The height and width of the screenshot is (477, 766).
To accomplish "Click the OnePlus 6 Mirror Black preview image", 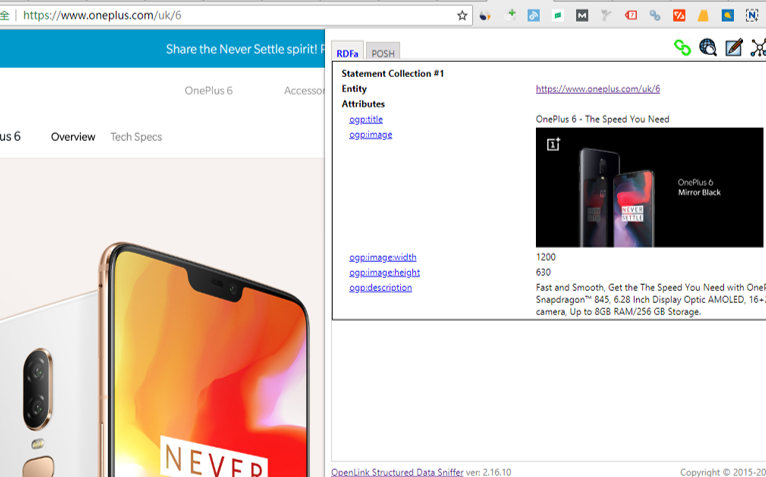I will click(649, 187).
